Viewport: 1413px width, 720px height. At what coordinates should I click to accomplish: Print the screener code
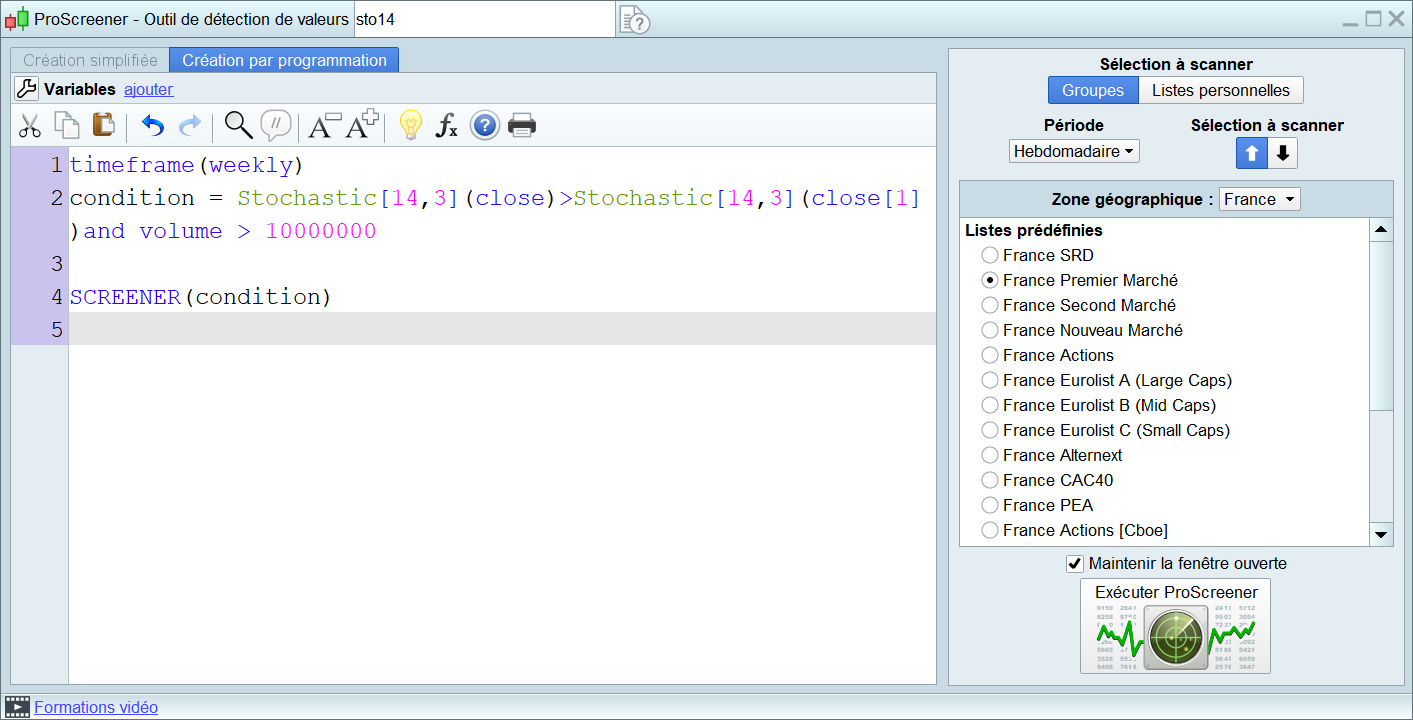click(522, 125)
